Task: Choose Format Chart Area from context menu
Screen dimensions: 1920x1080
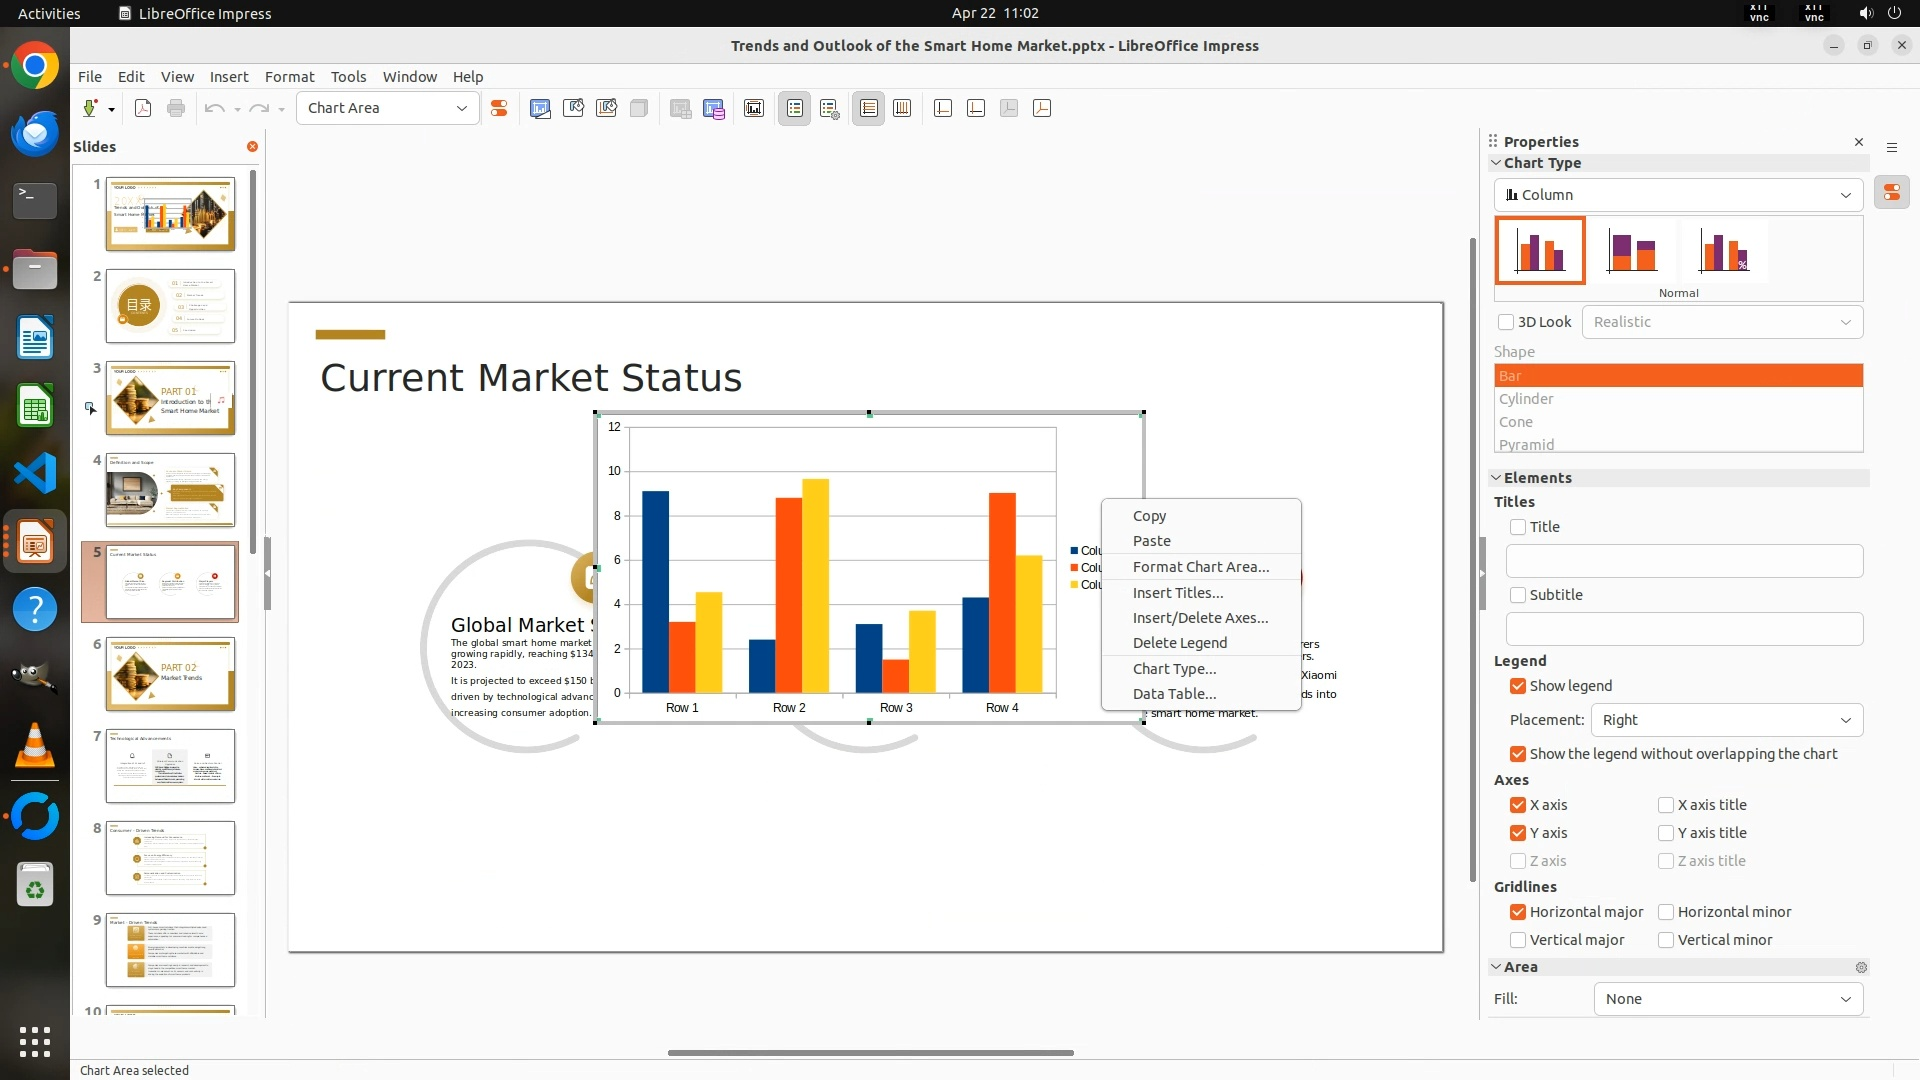Action: pyautogui.click(x=1200, y=567)
